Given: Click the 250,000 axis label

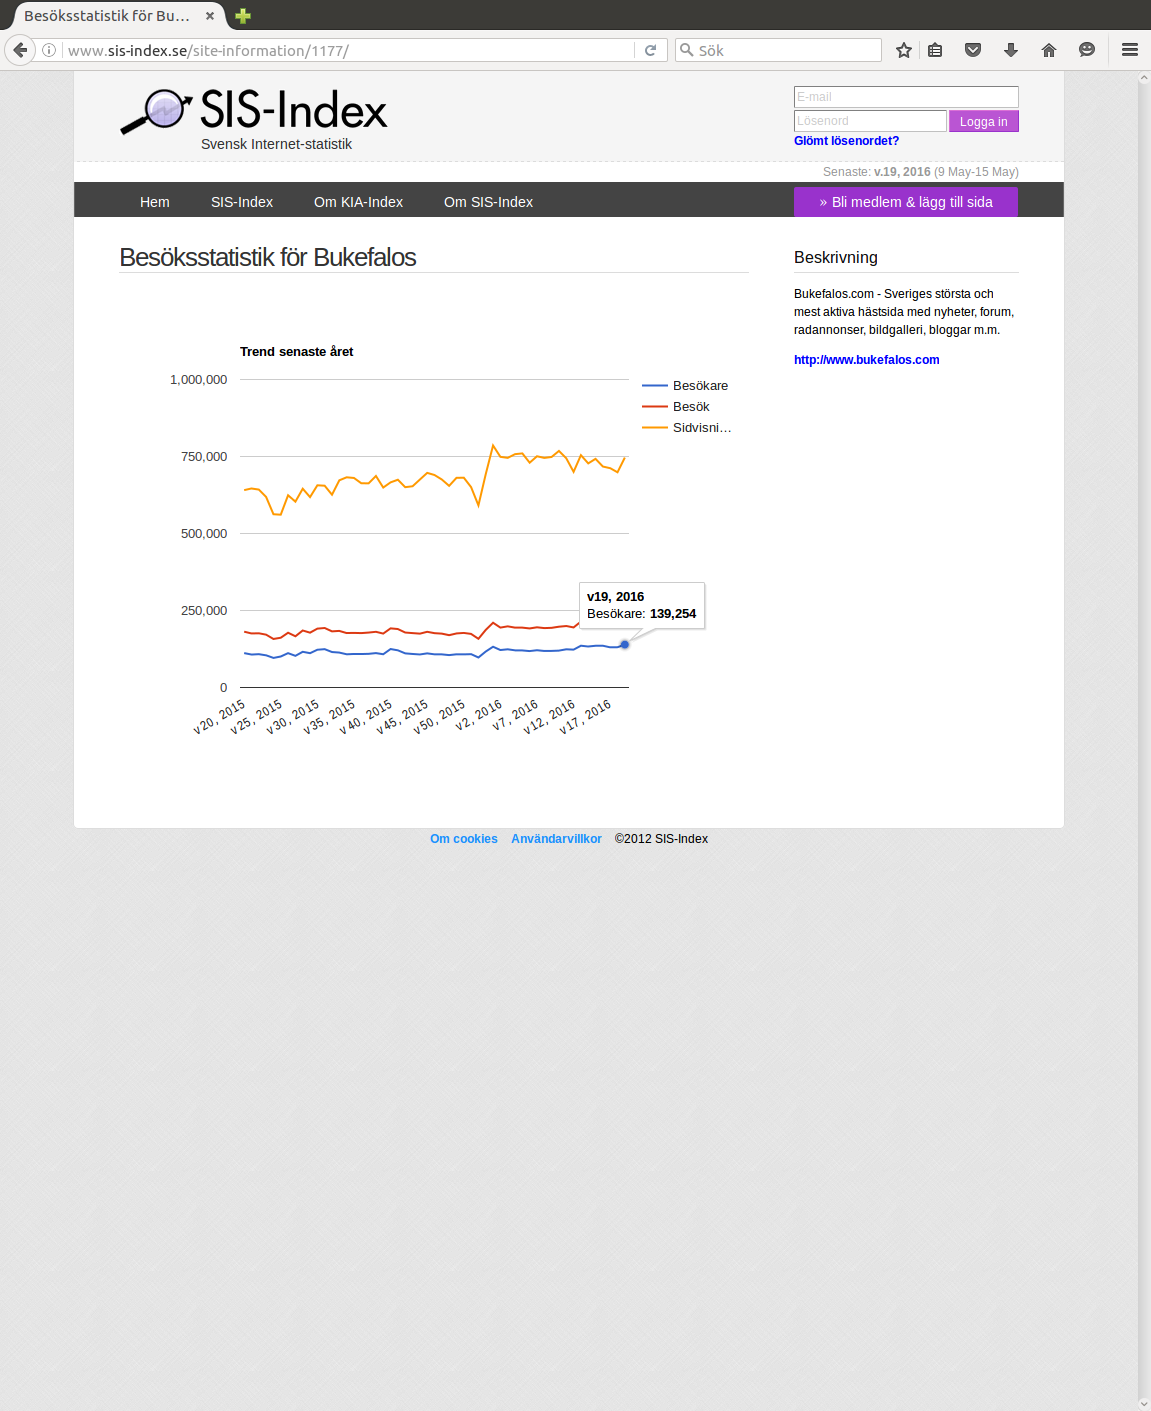Looking at the screenshot, I should click(204, 611).
